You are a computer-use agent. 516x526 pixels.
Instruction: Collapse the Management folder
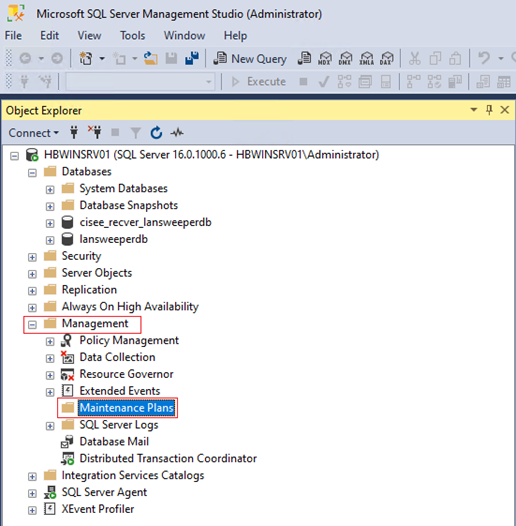pos(32,324)
